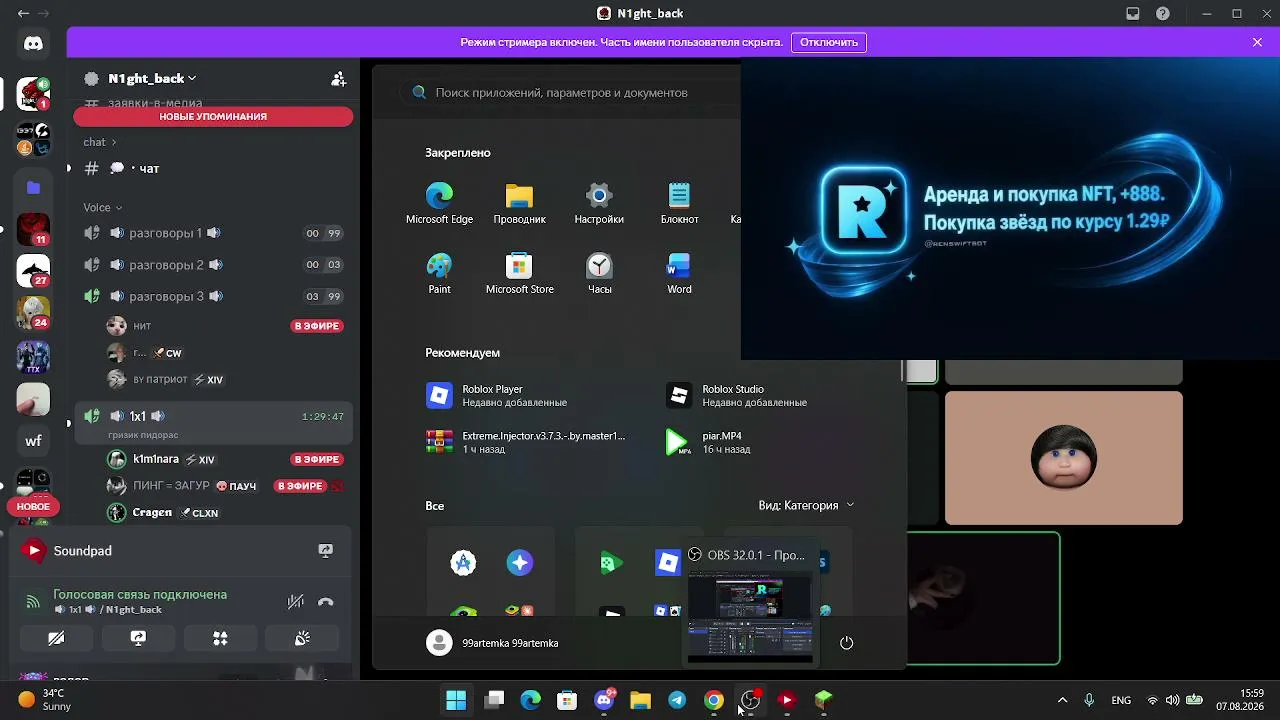Select the 1x1 voice channel
Image resolution: width=1280 pixels, height=720 pixels.
tap(213, 423)
